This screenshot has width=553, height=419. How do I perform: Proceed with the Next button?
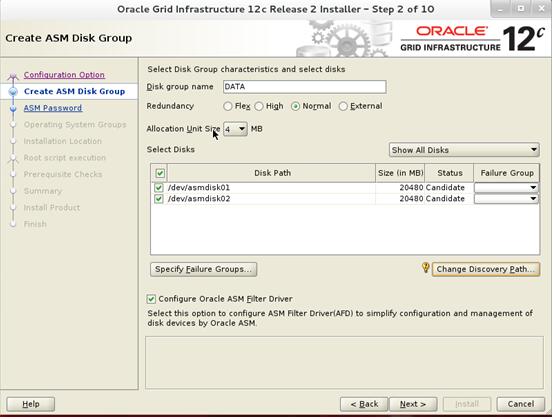(x=413, y=404)
